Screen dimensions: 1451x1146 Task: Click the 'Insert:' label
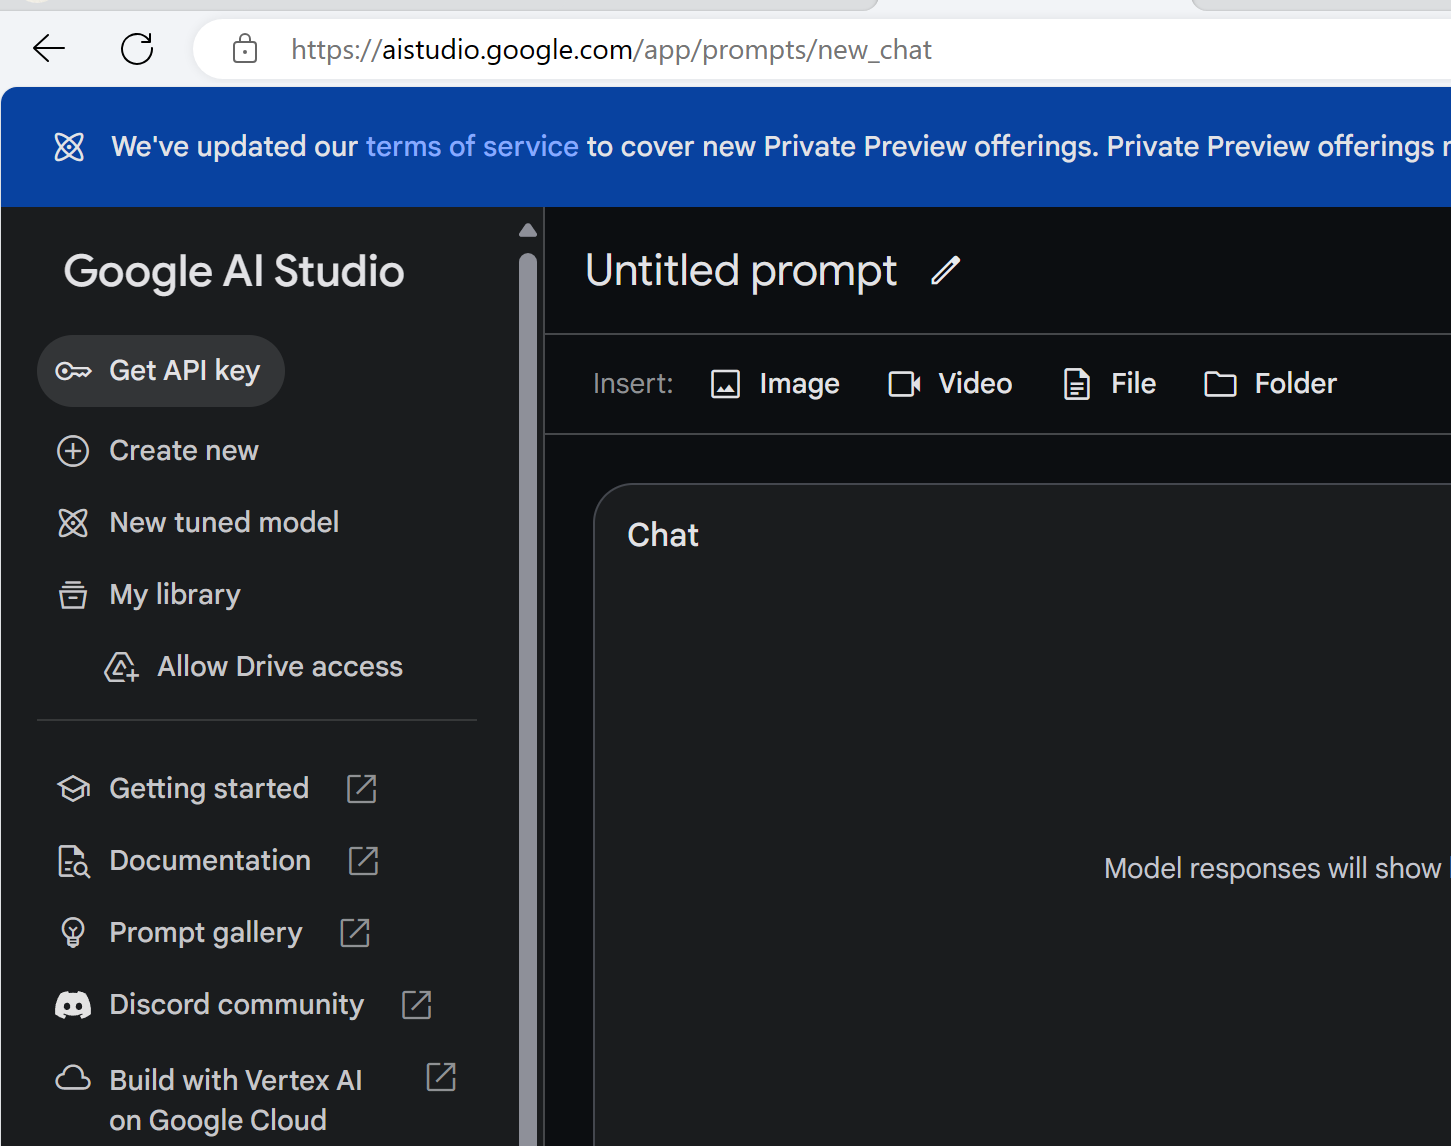point(633,384)
